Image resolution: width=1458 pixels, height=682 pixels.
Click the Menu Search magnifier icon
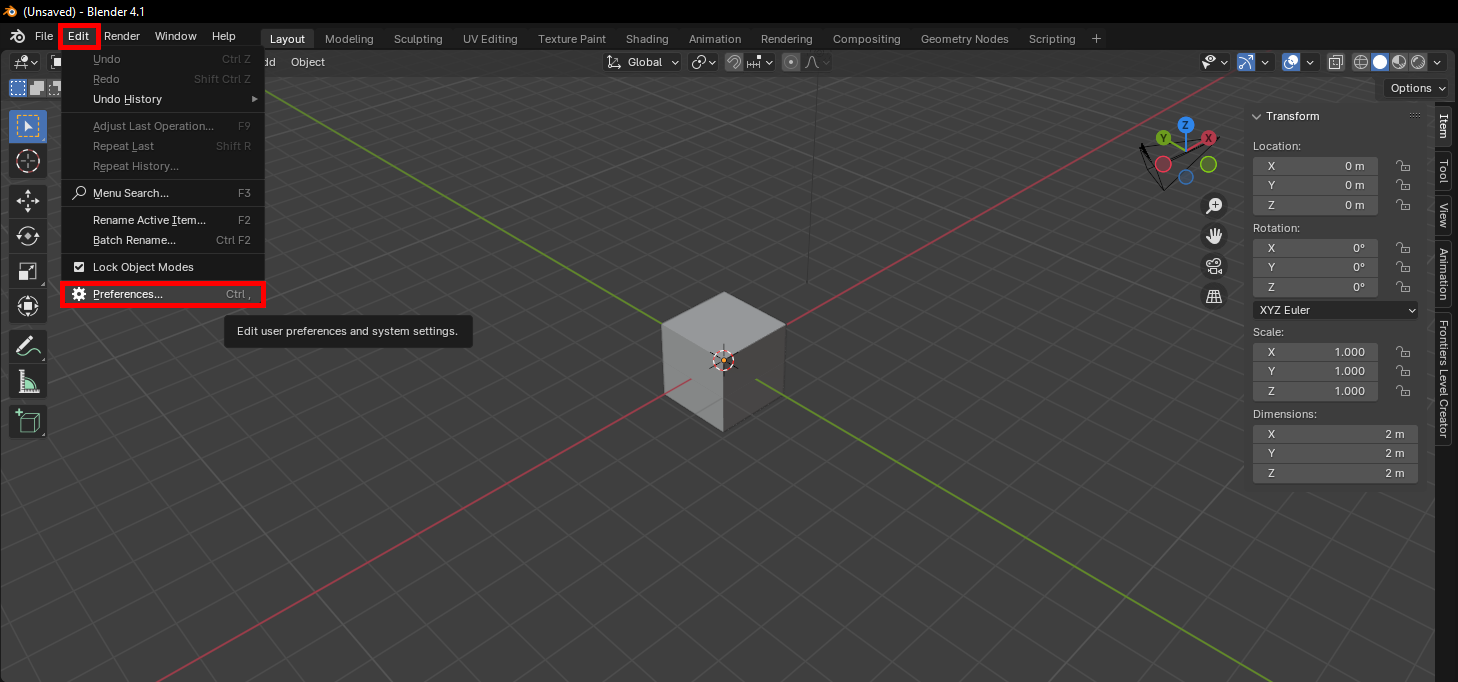pos(79,193)
